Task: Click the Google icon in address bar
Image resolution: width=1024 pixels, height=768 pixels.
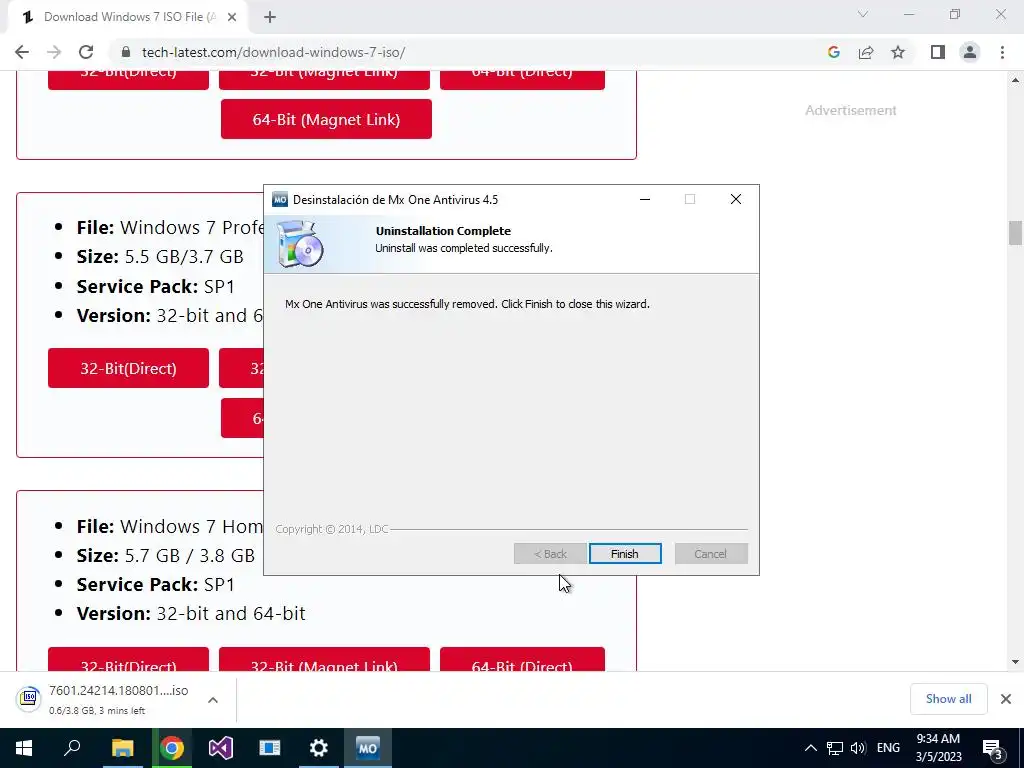Action: pyautogui.click(x=833, y=52)
